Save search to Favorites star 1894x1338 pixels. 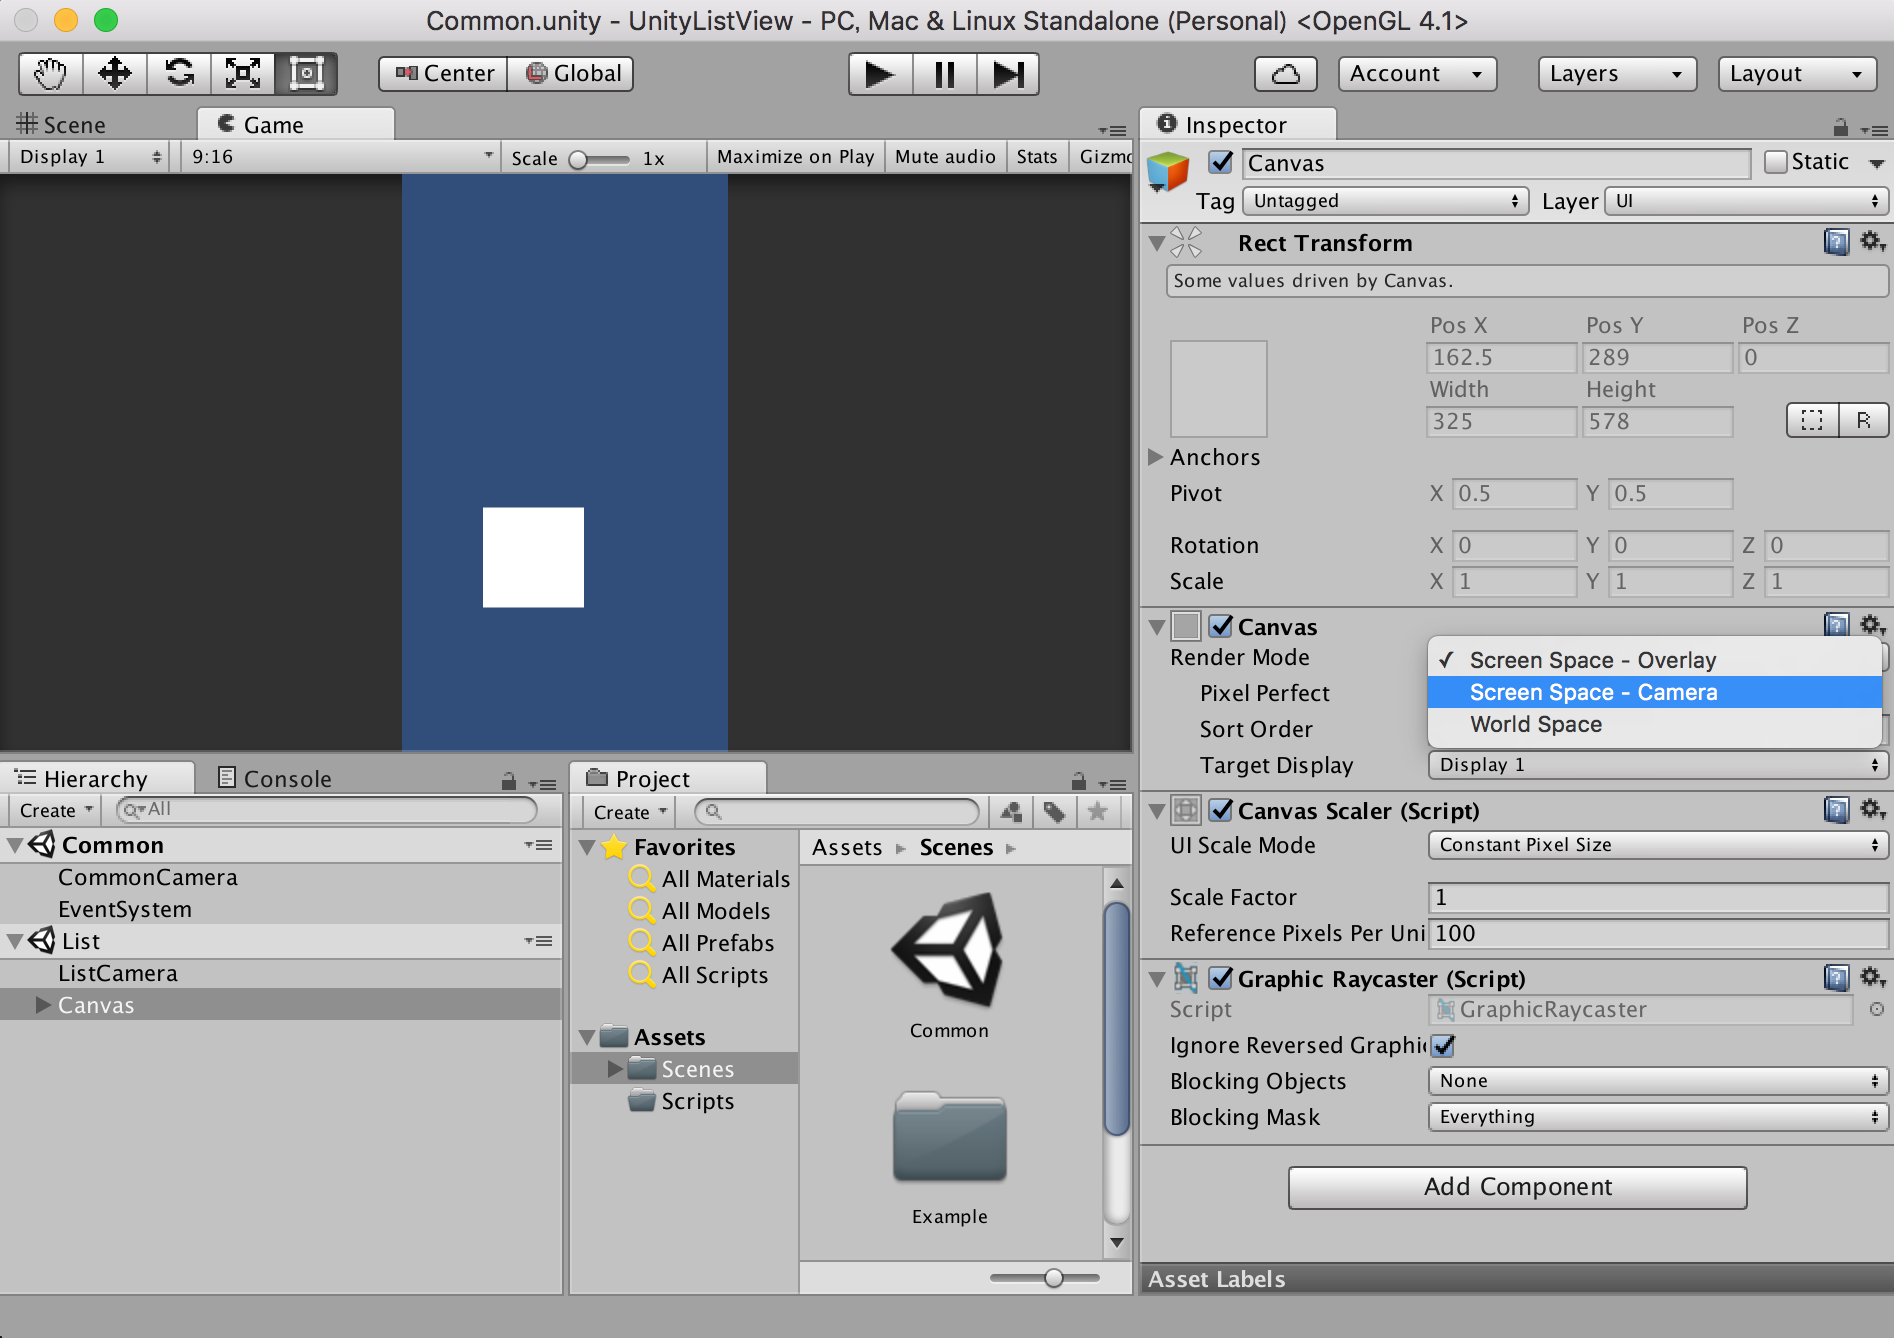point(1097,812)
